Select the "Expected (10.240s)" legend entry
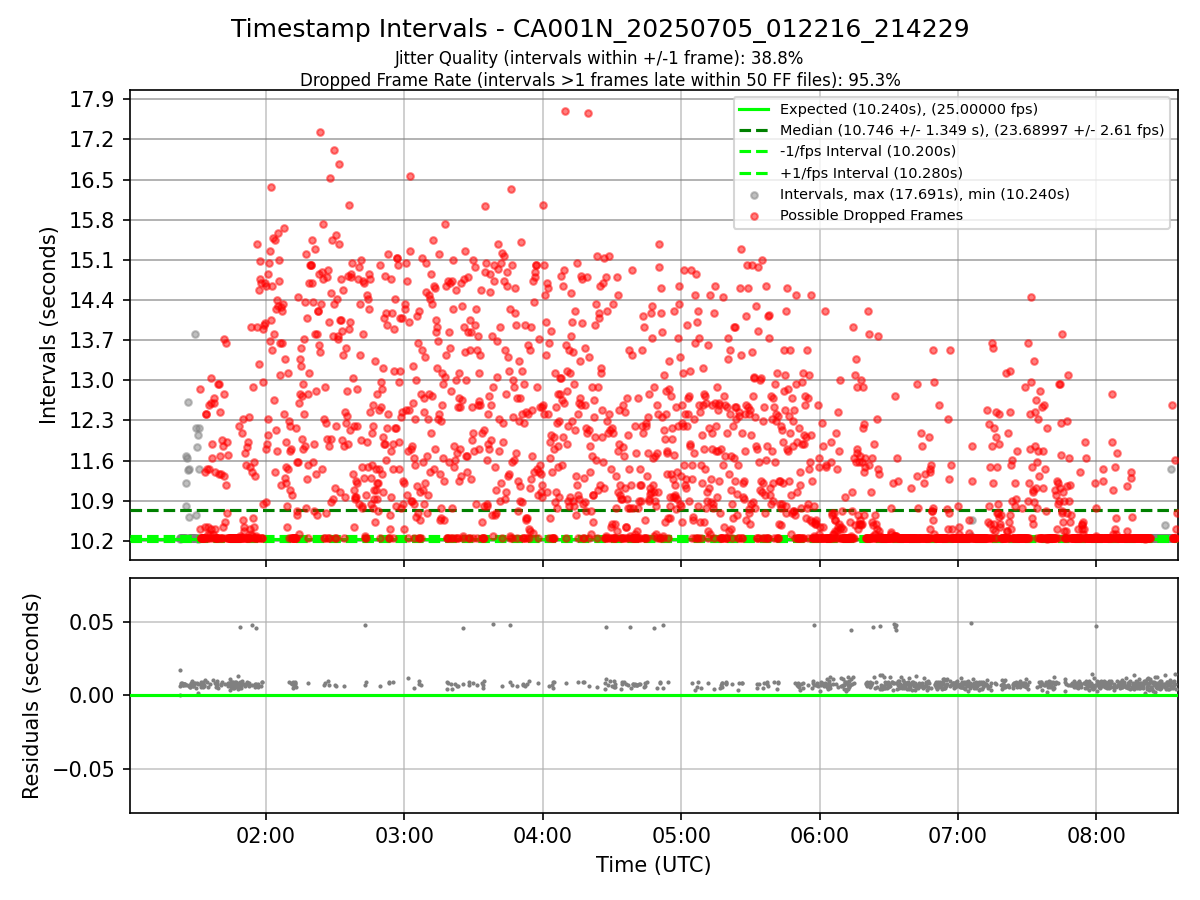1200x900 pixels. pyautogui.click(x=909, y=109)
